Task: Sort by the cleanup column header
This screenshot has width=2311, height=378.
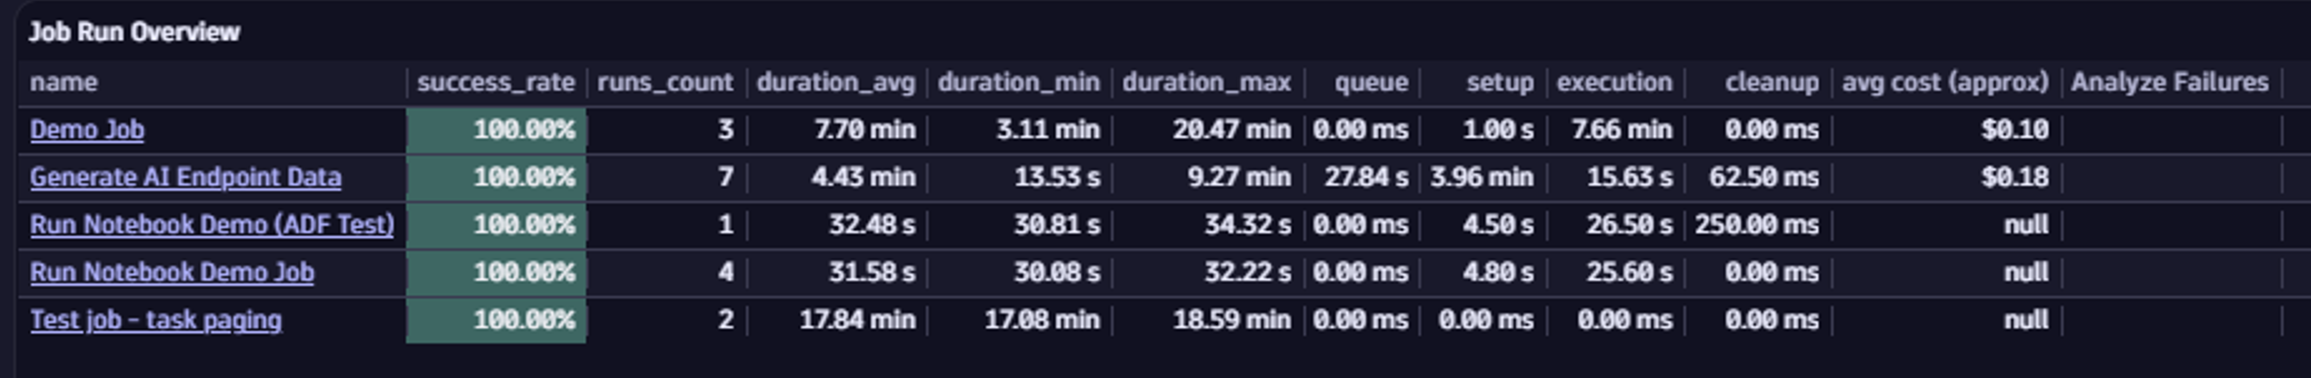Action: coord(1771,82)
